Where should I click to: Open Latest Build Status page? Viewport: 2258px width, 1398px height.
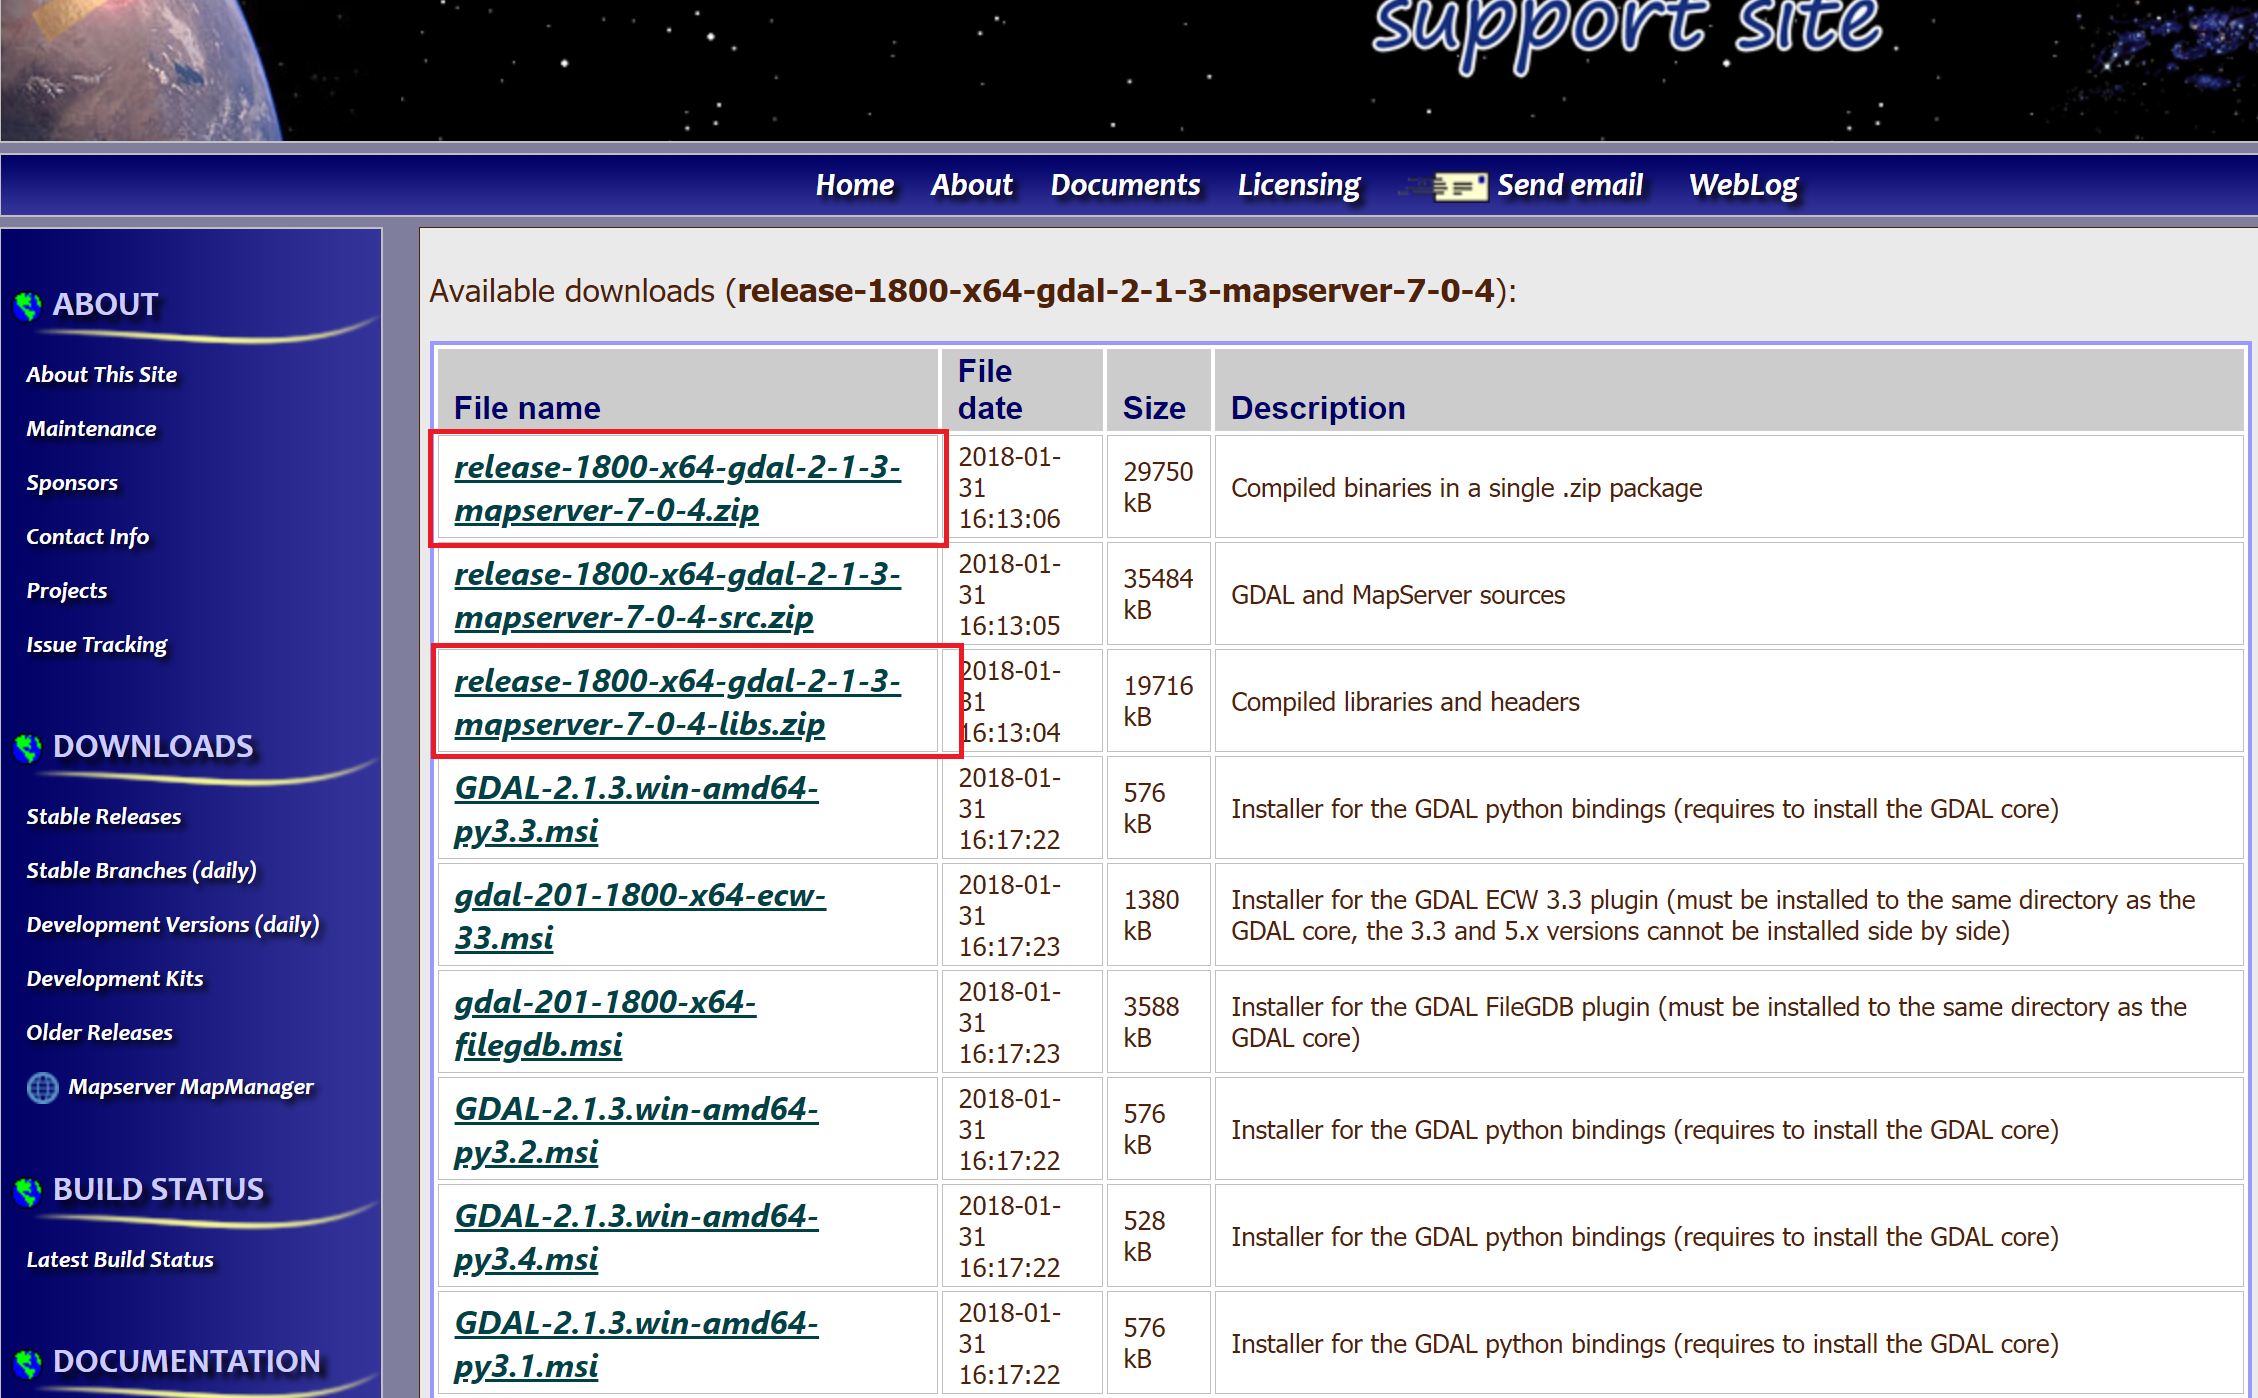tap(120, 1259)
